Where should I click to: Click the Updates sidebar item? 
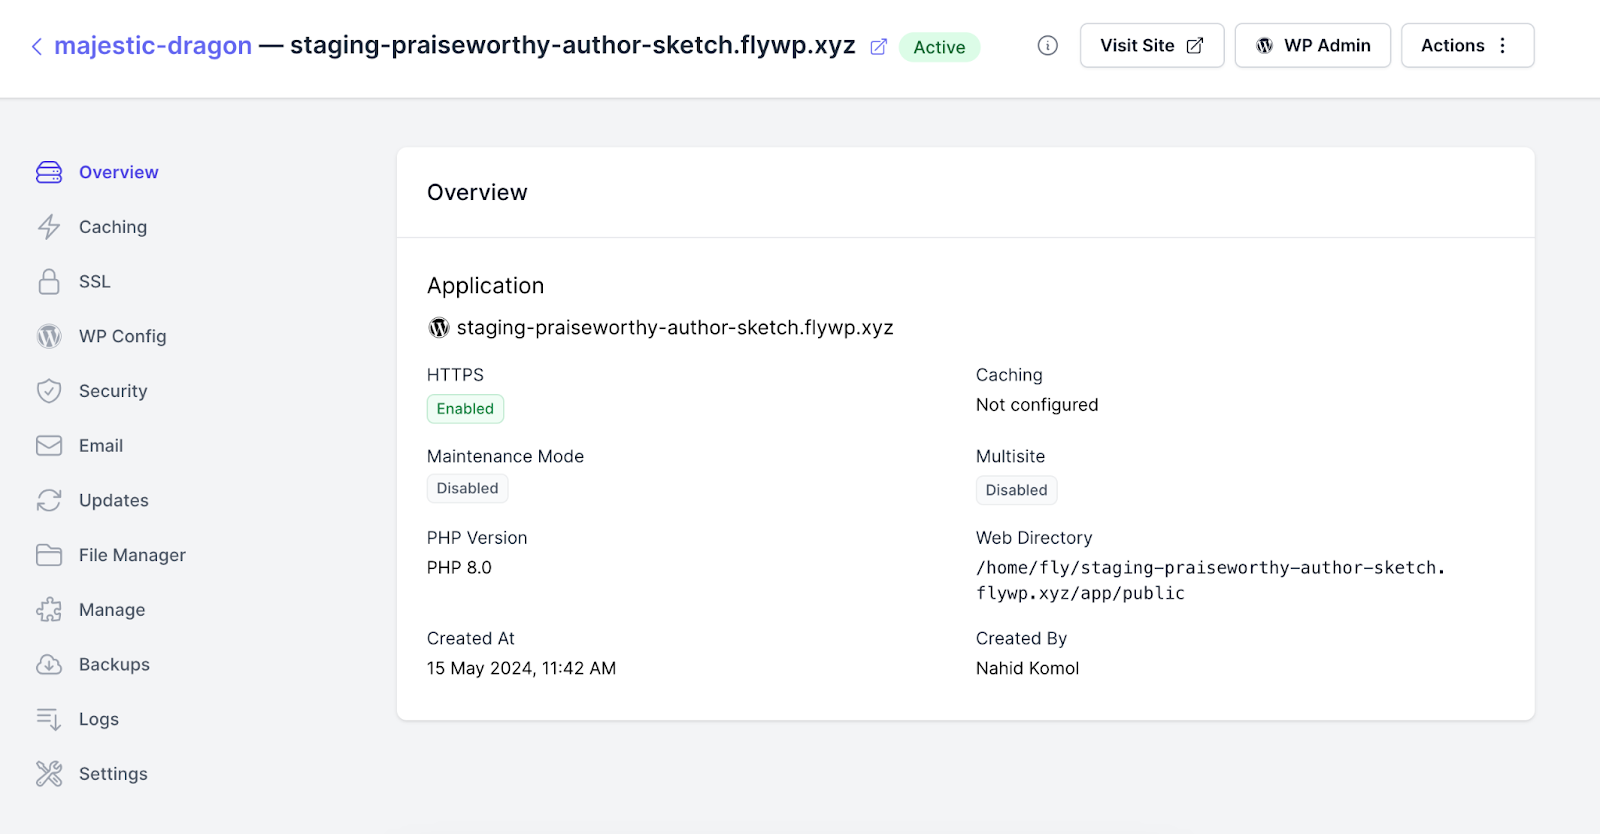point(93,500)
